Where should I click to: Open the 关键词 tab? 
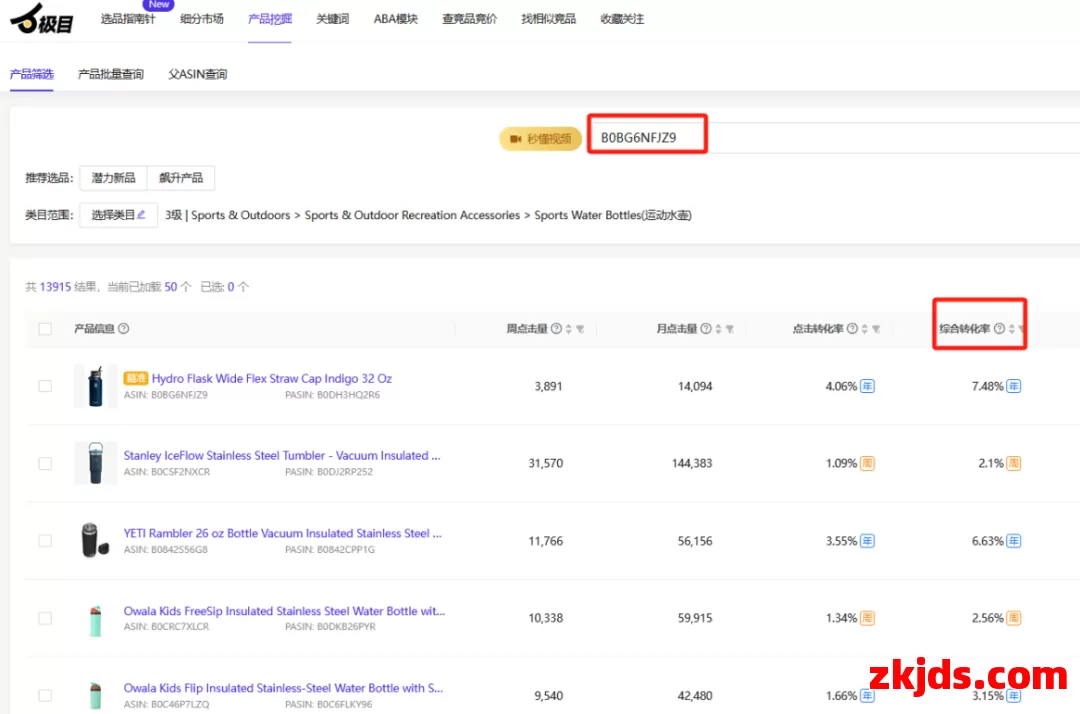[x=333, y=19]
